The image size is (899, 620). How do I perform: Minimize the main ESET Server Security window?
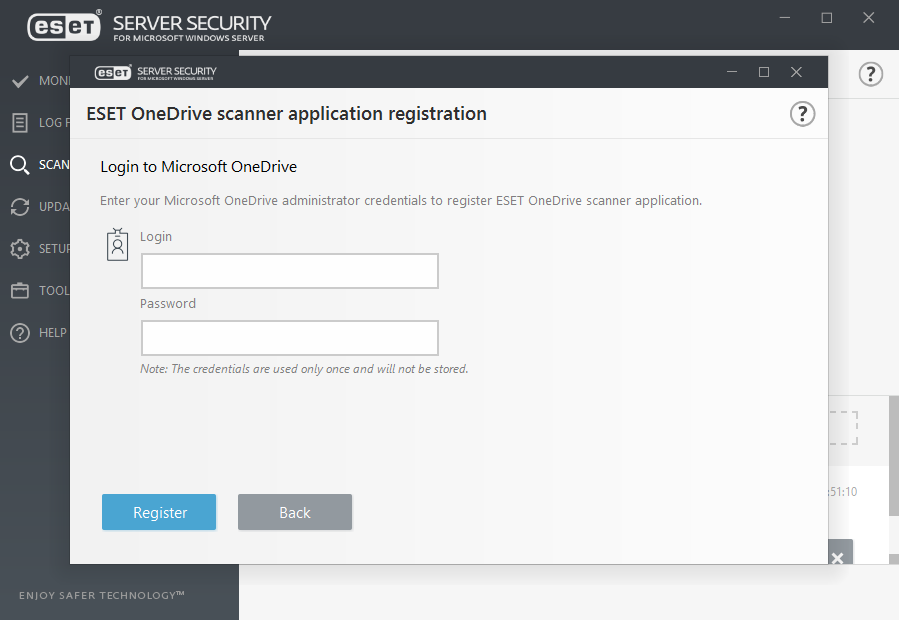tap(785, 18)
